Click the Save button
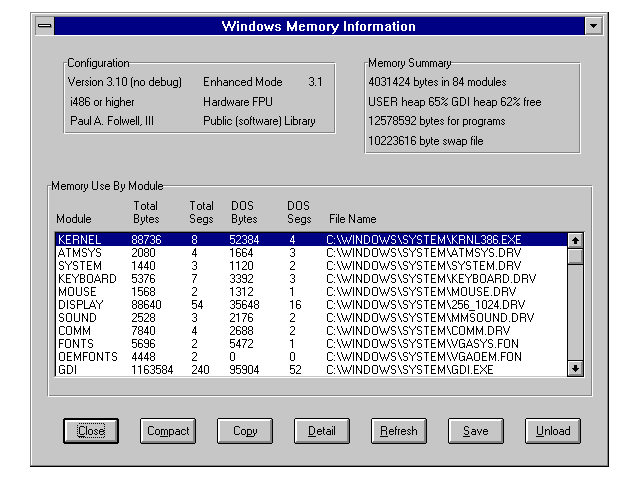This screenshot has height=480, width=640. click(476, 431)
